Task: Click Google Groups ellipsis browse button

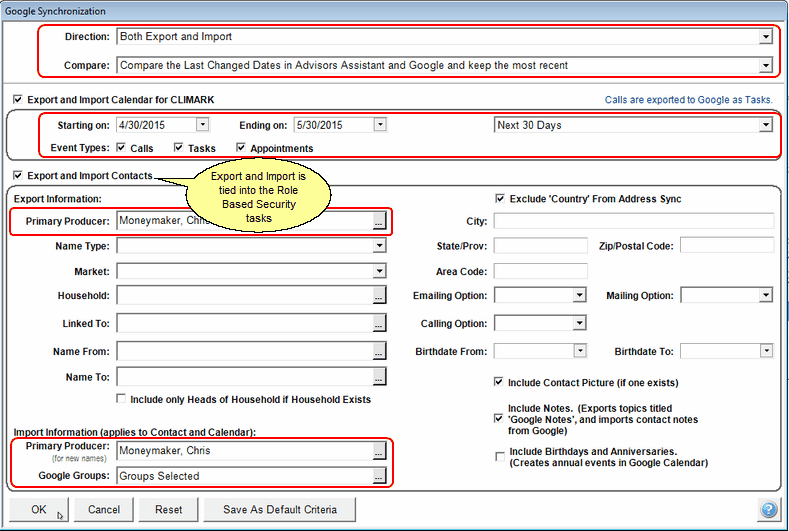Action: click(379, 477)
